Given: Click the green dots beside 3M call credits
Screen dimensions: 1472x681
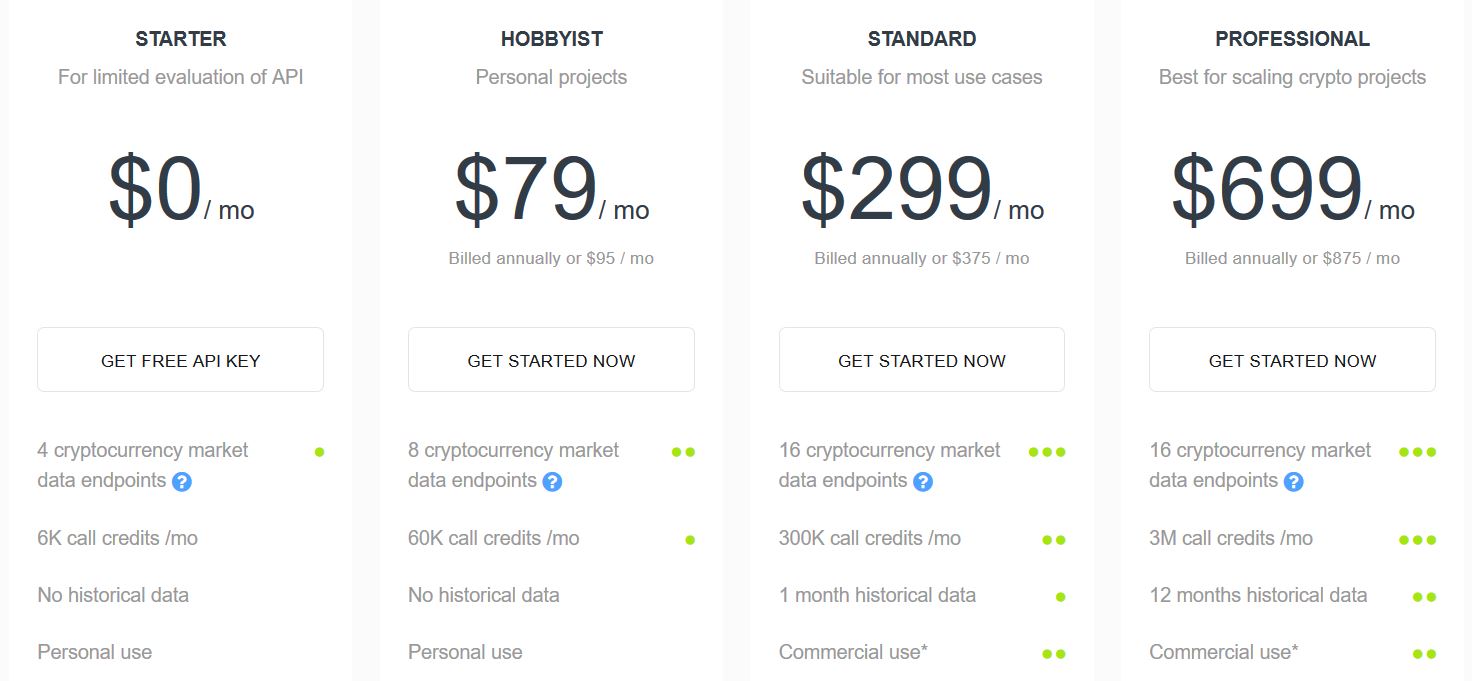Looking at the screenshot, I should point(1417,539).
